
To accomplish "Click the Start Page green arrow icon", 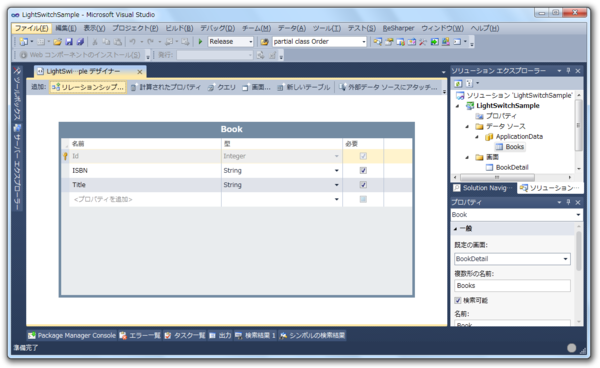I will click(434, 42).
